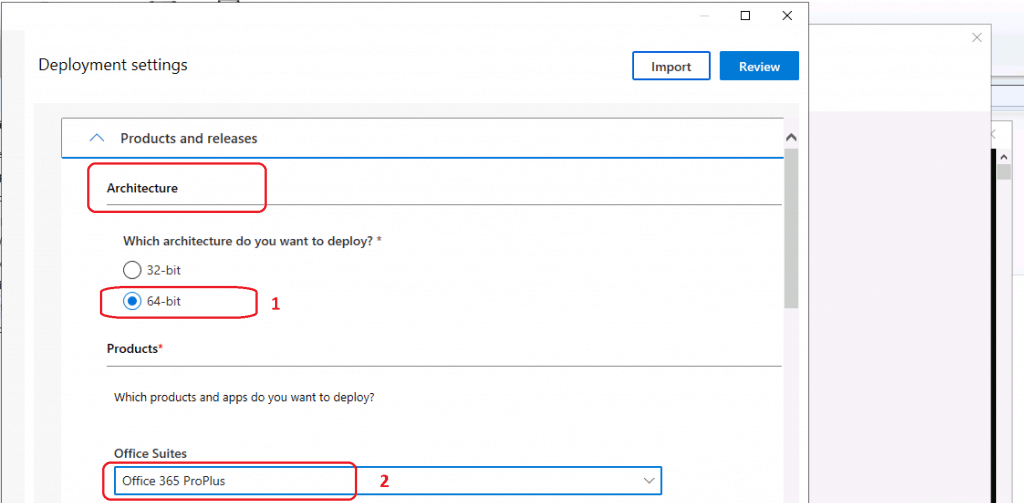Click 'Which architecture do you want to deploy?' text

pos(252,240)
